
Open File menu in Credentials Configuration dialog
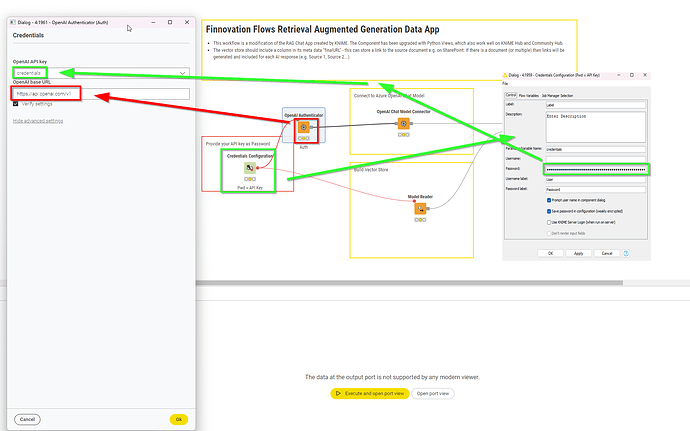(505, 84)
